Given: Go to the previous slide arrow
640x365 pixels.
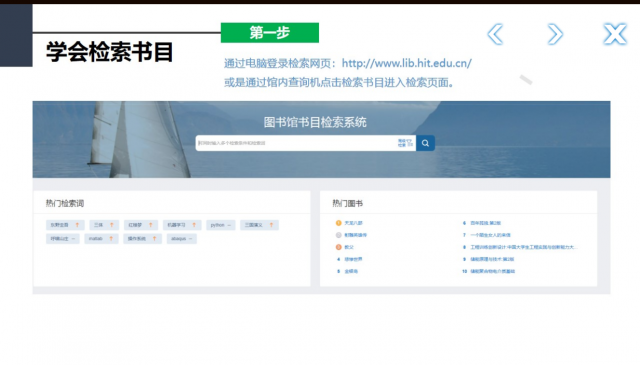Looking at the screenshot, I should point(496,34).
